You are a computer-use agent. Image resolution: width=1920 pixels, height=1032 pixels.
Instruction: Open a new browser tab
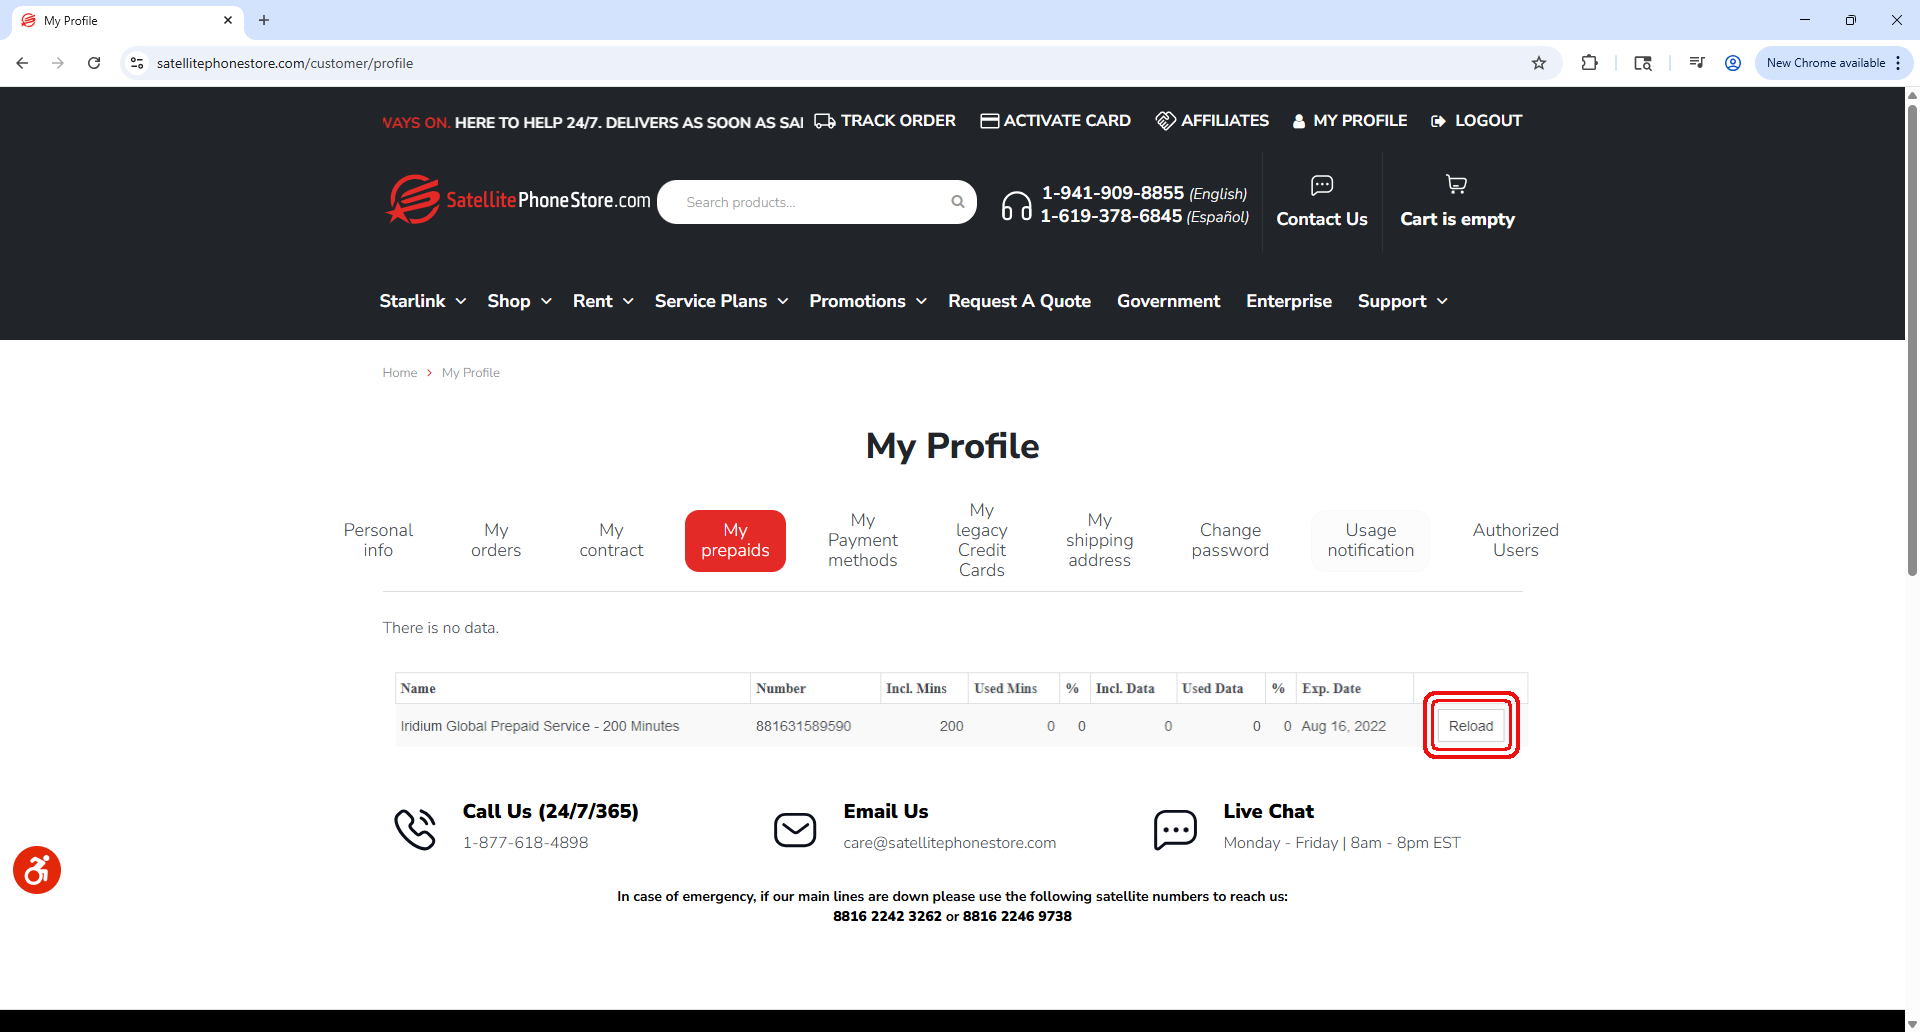click(x=264, y=20)
